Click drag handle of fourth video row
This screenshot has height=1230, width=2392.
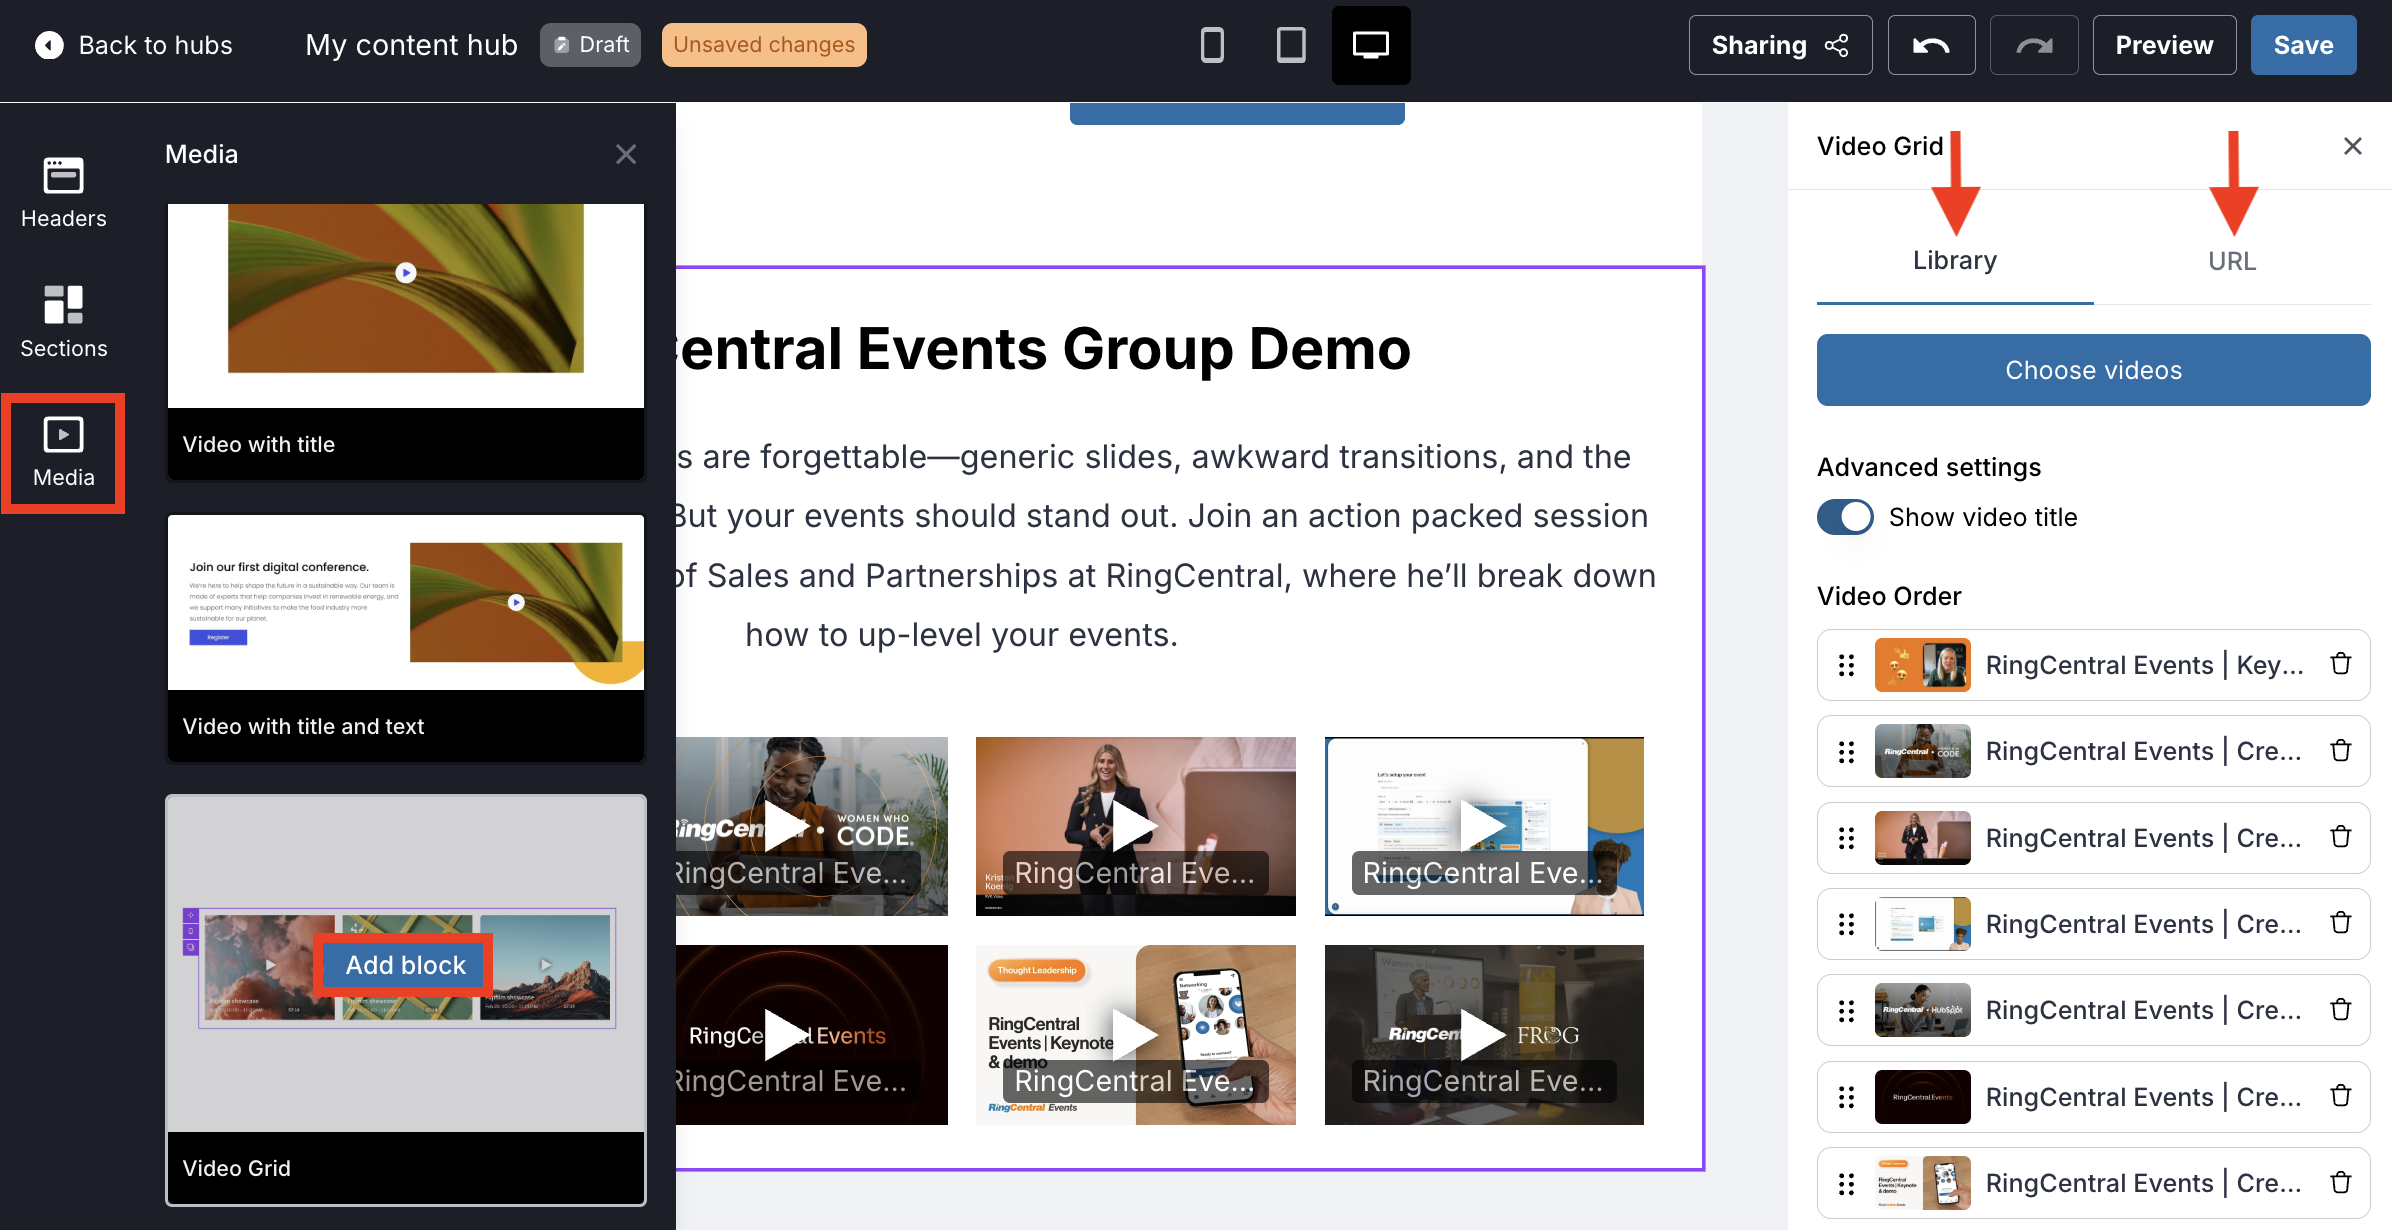[x=1846, y=924]
